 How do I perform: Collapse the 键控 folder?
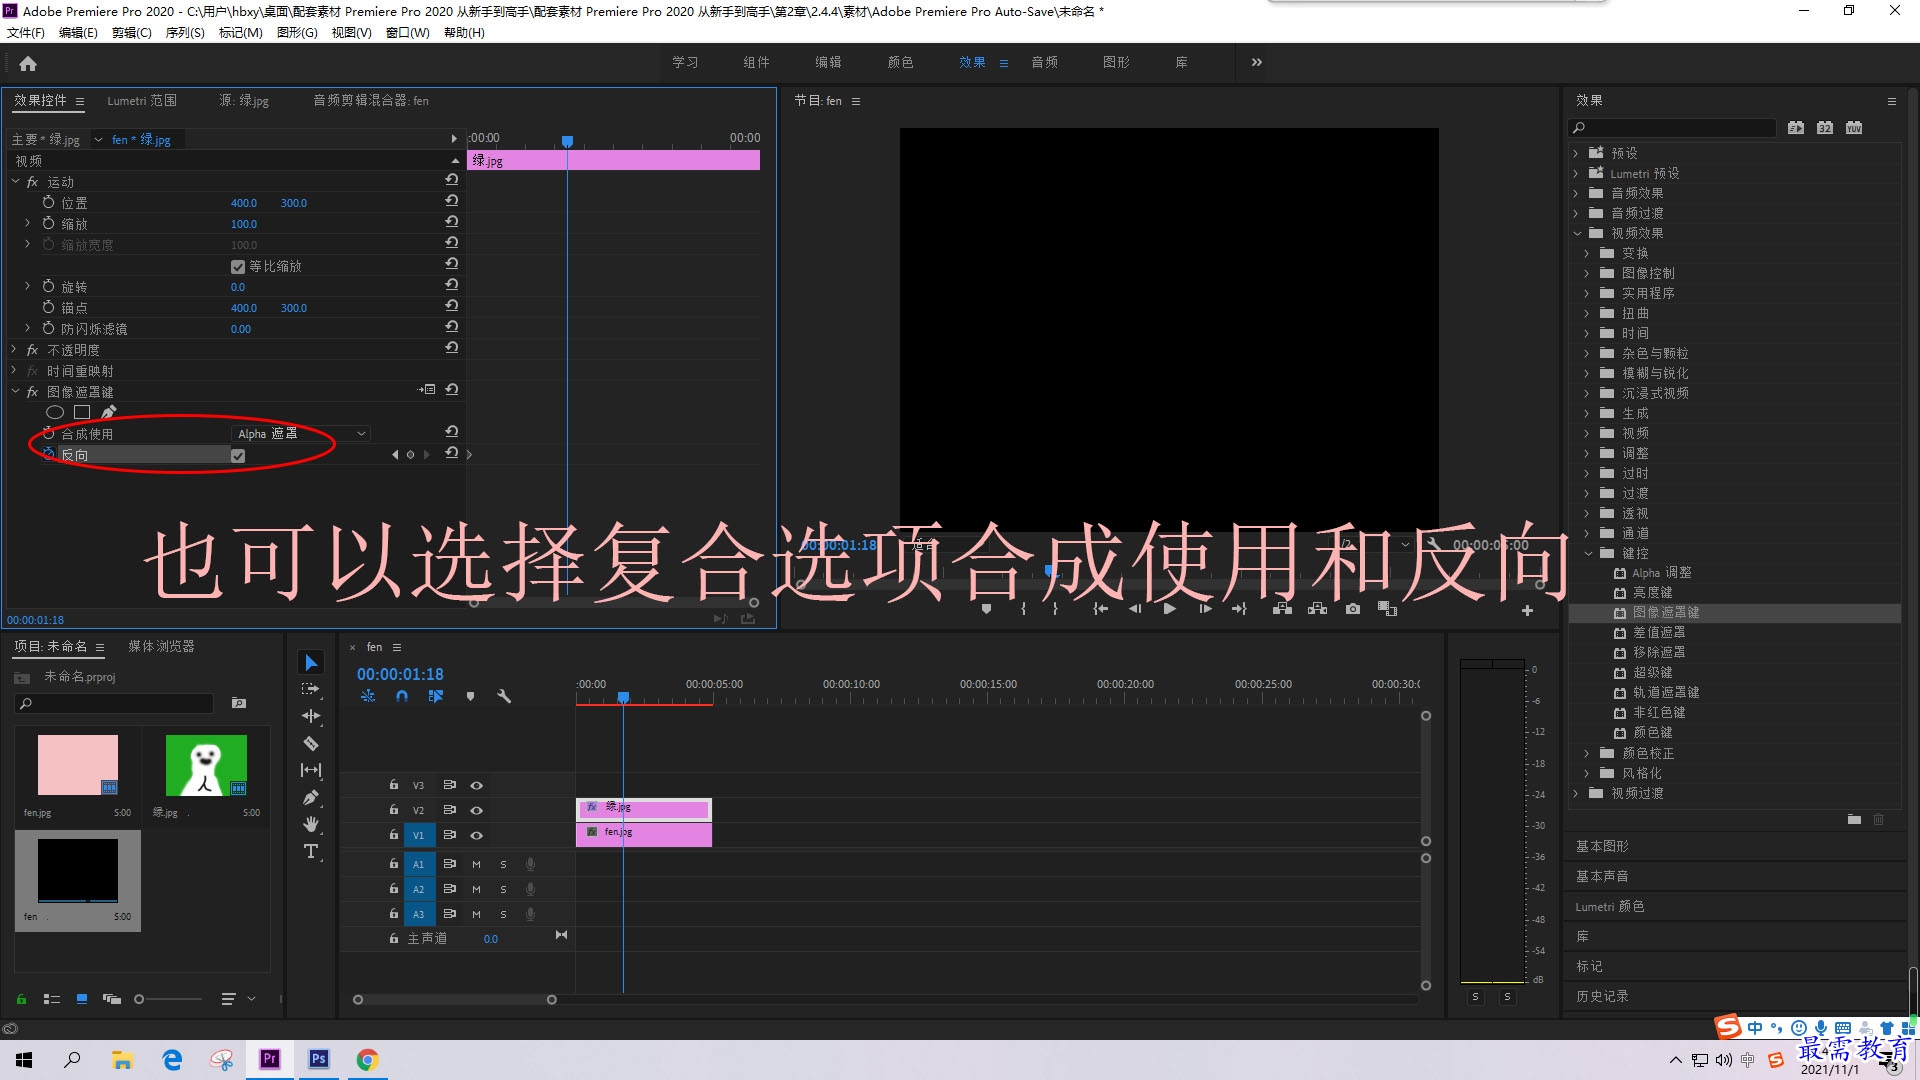[x=1588, y=553]
